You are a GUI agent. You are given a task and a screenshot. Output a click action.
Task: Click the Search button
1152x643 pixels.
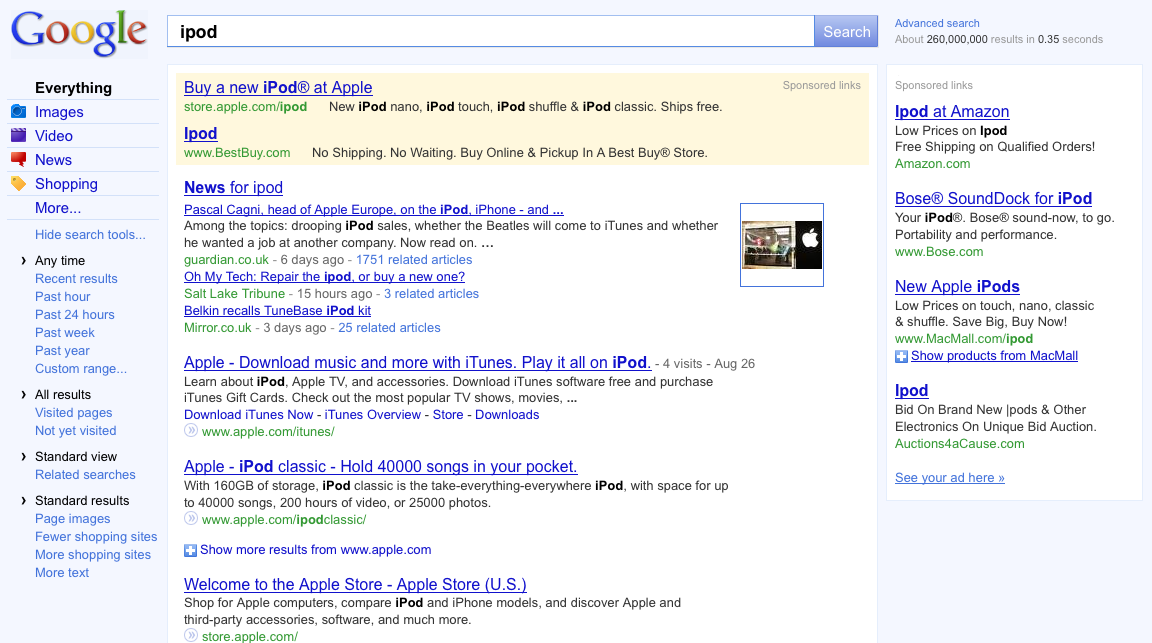click(846, 32)
